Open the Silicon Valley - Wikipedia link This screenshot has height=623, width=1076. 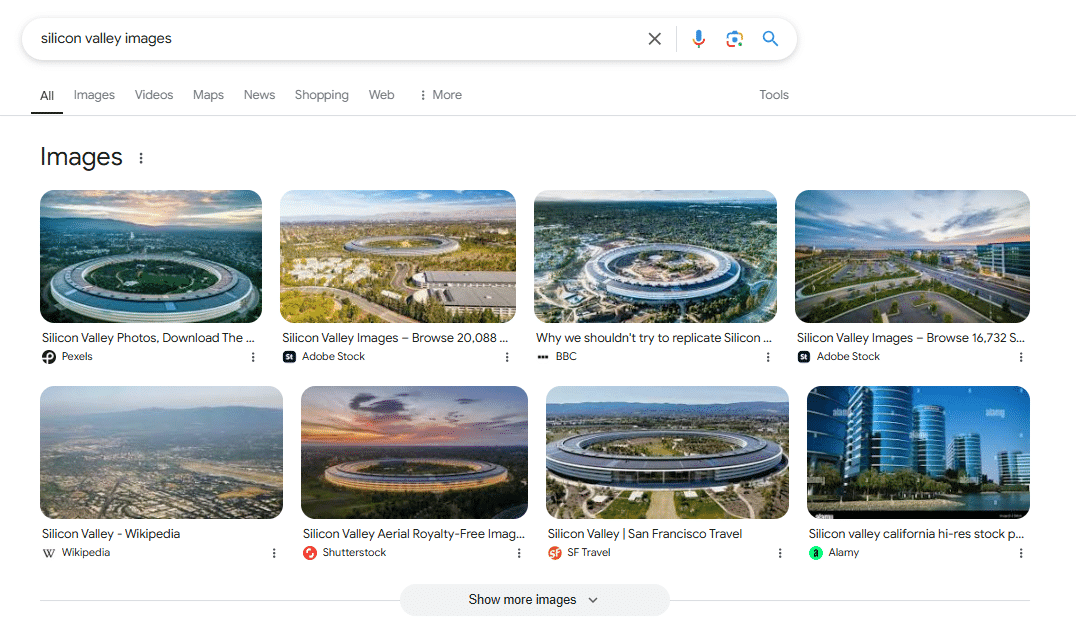tap(111, 534)
